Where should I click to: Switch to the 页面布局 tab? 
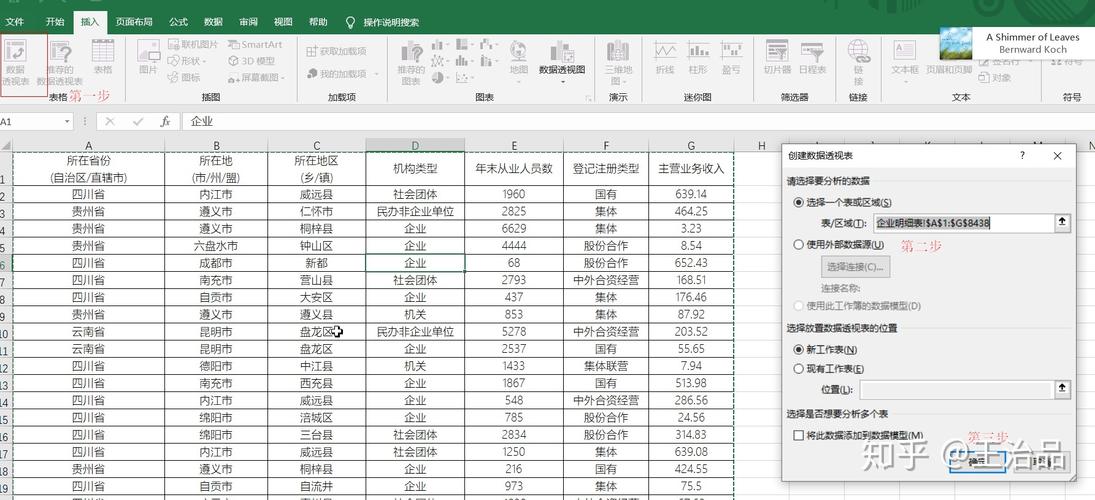133,22
